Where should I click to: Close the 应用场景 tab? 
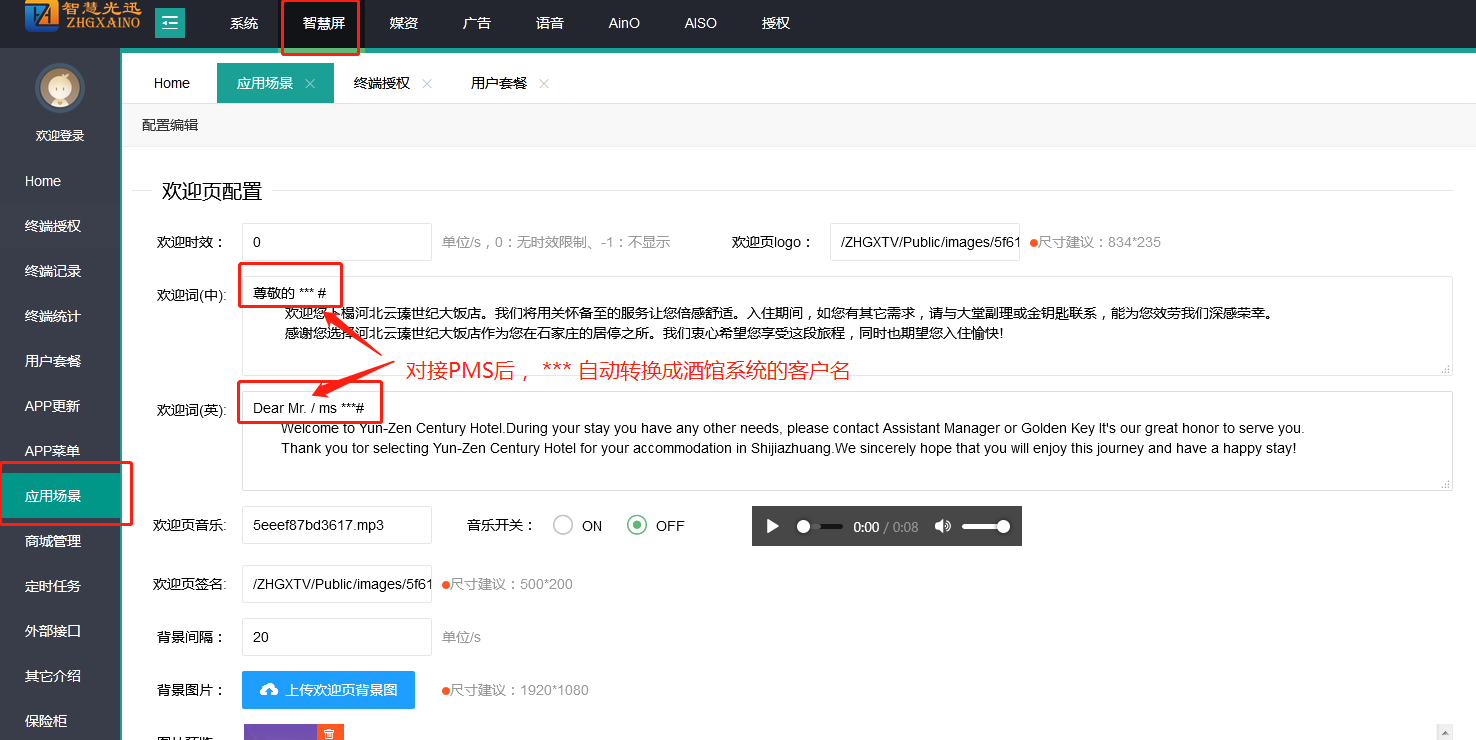click(x=310, y=84)
